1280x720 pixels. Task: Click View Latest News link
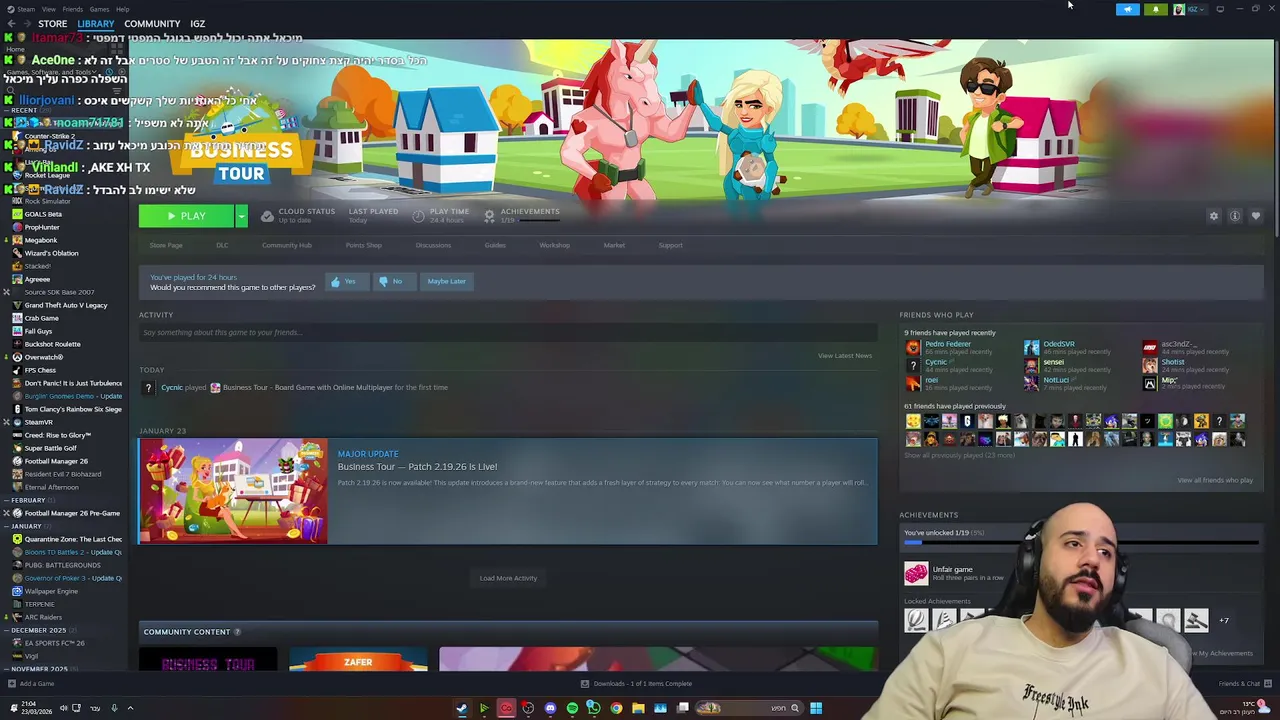tap(845, 356)
